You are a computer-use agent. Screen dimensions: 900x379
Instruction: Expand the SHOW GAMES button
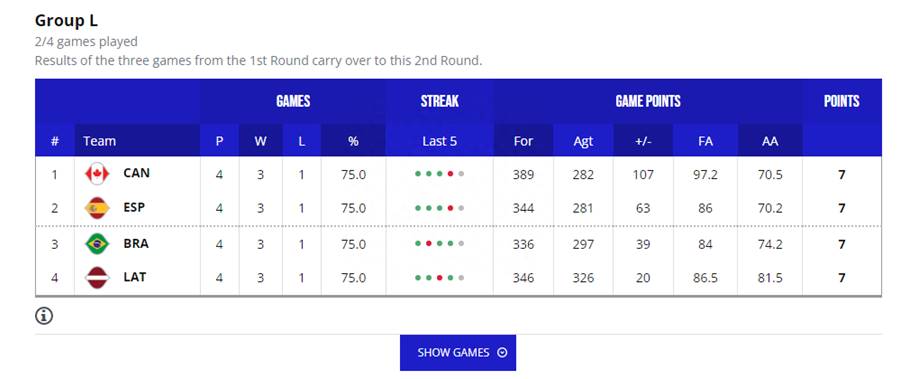click(458, 353)
